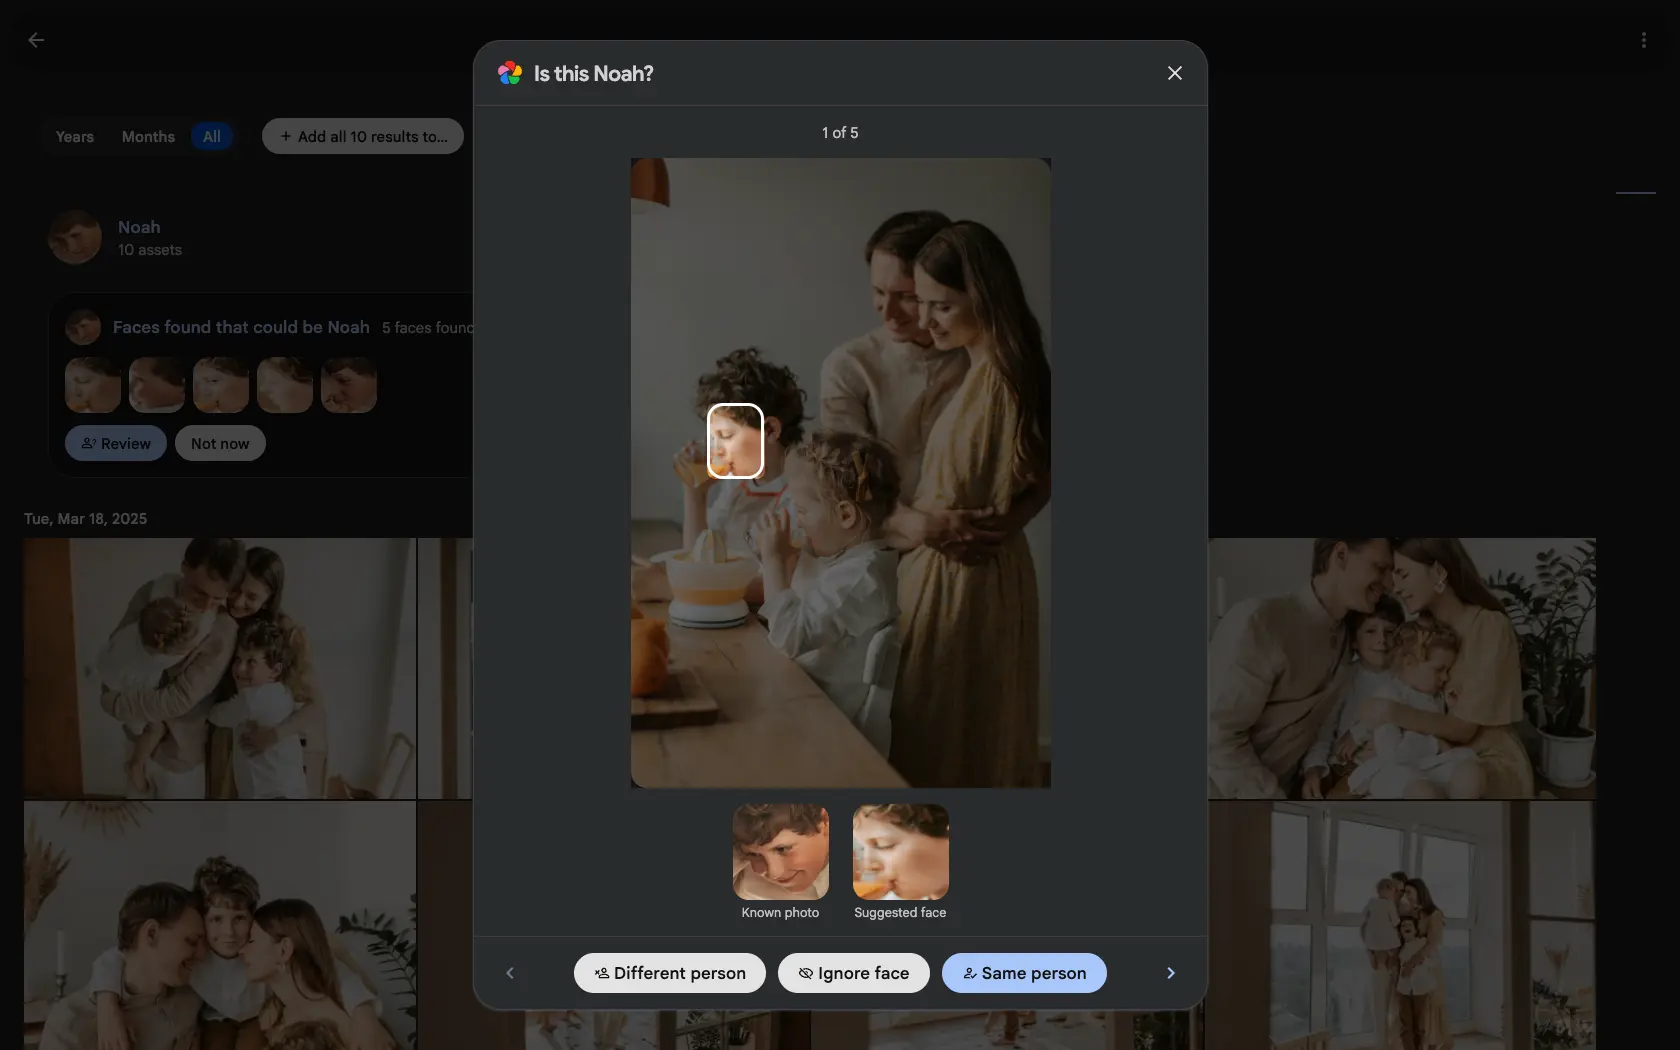1680x1050 pixels.
Task: Click the "Tue, Mar 18, 2025" date header
Action: click(86, 518)
